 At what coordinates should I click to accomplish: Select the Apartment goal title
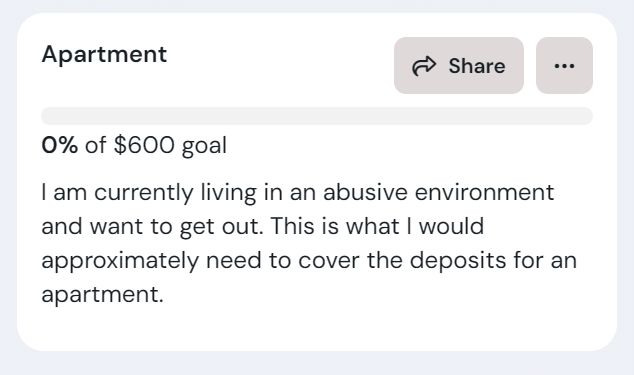[x=104, y=54]
